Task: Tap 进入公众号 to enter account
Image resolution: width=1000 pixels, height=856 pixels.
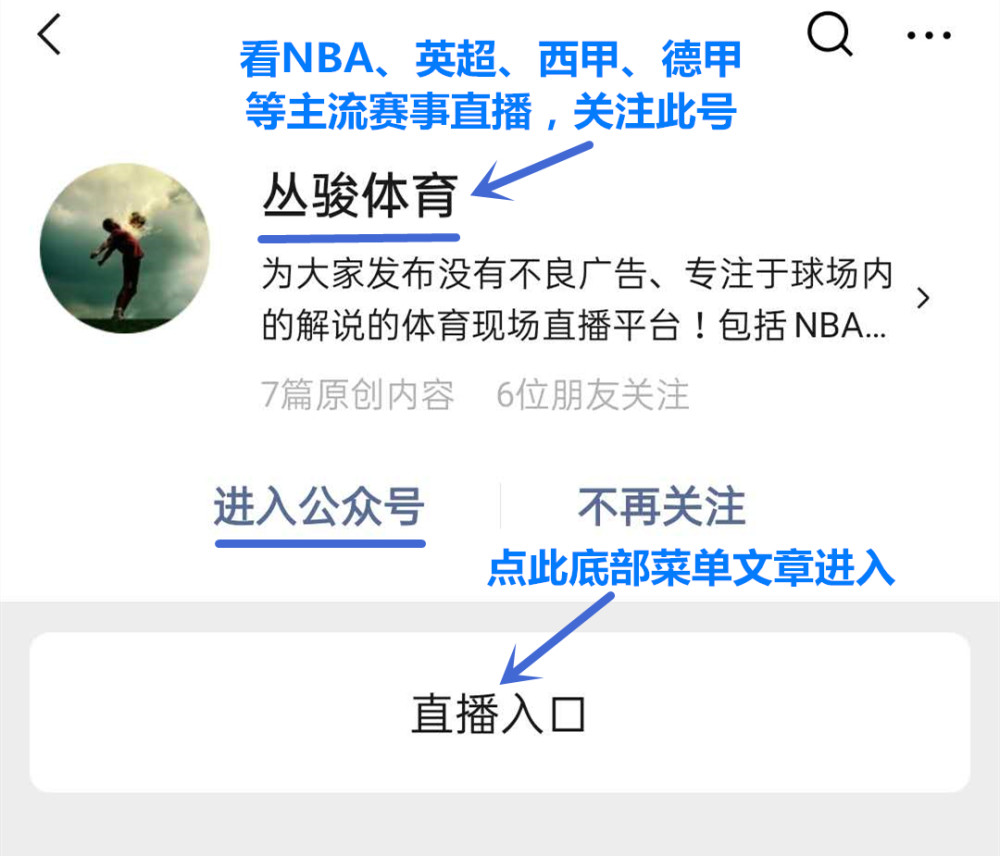Action: coord(320,506)
